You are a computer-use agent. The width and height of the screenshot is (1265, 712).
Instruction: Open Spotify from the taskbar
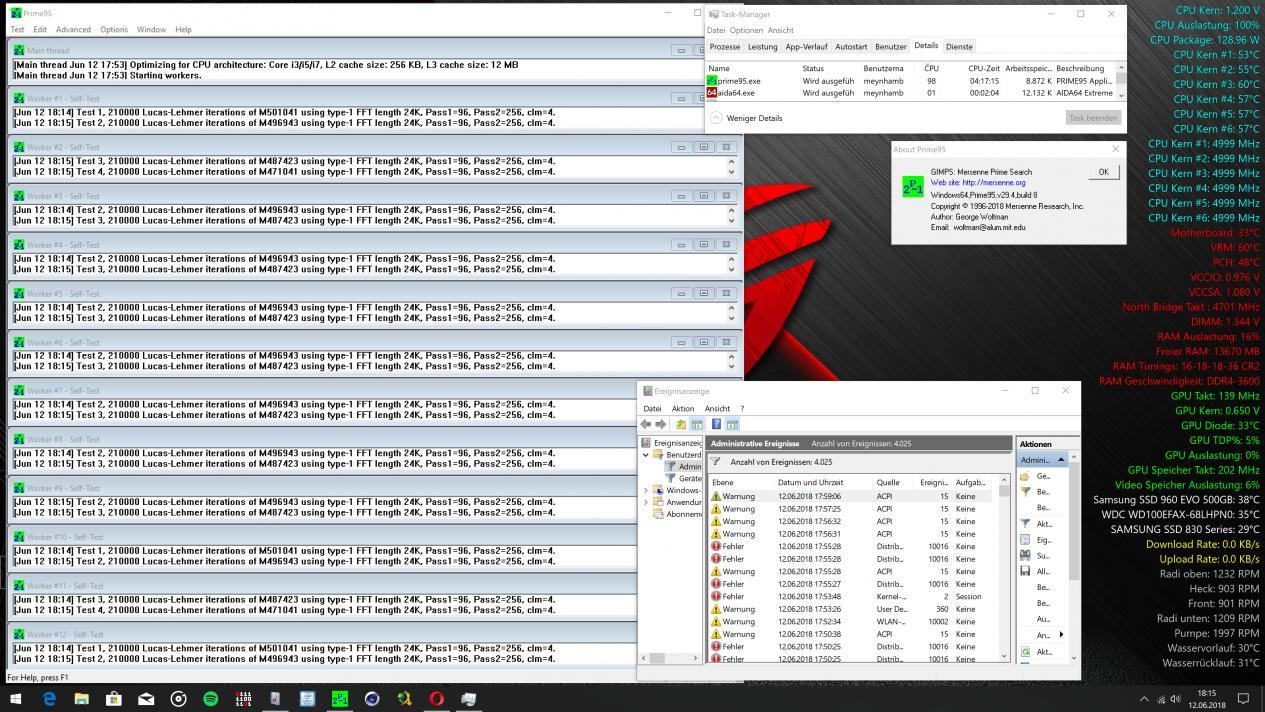[x=210, y=699]
